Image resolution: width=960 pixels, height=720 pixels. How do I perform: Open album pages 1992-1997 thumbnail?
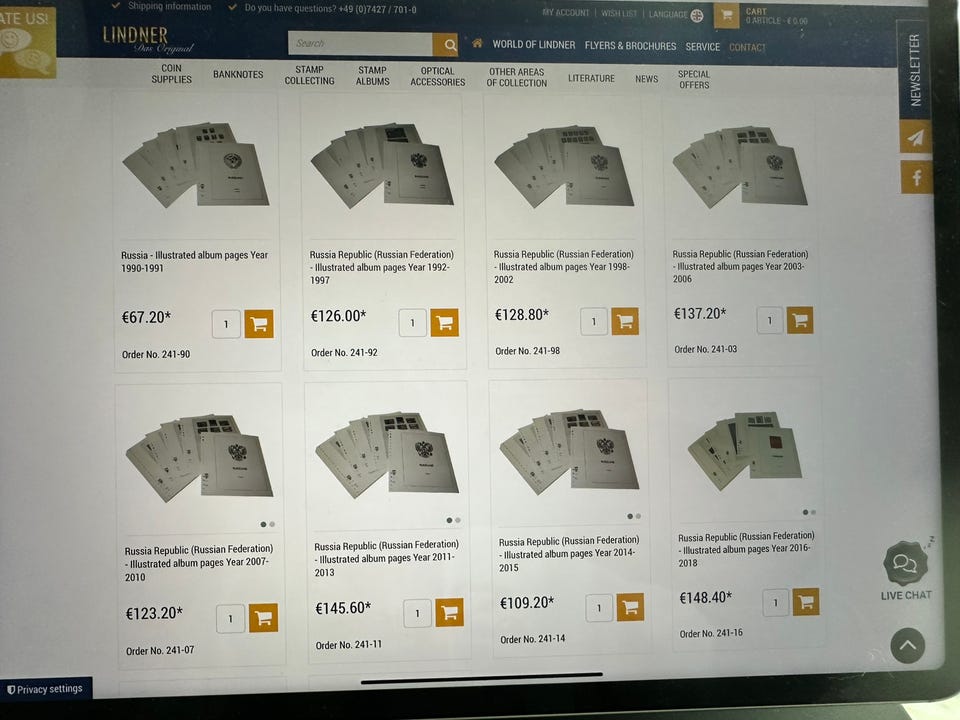[x=383, y=165]
